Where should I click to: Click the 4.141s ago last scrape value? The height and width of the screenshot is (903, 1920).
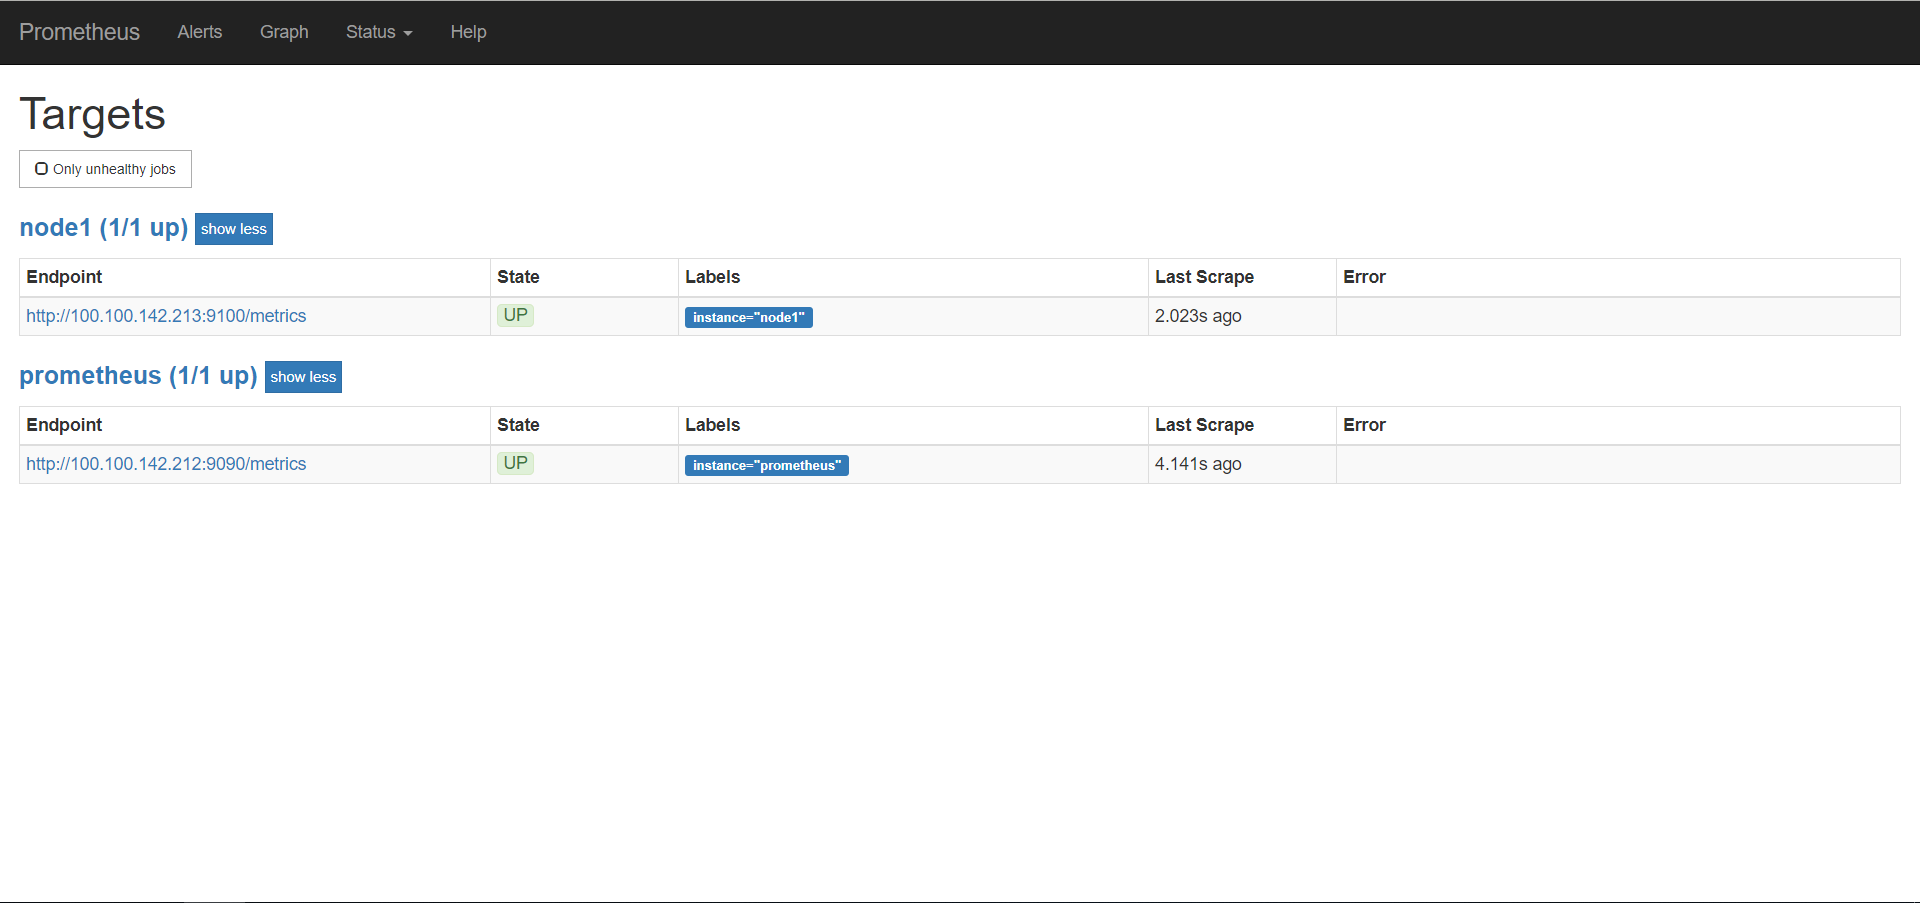tap(1198, 464)
